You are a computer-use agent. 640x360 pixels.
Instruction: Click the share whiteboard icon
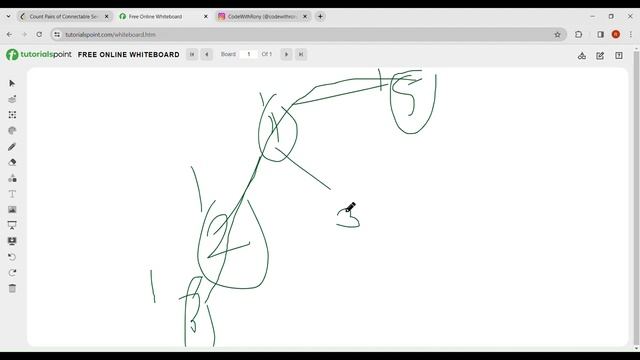point(582,56)
